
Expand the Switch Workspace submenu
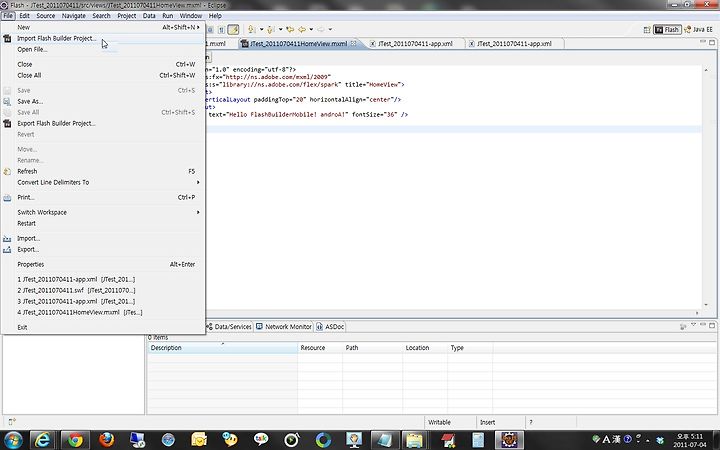198,213
